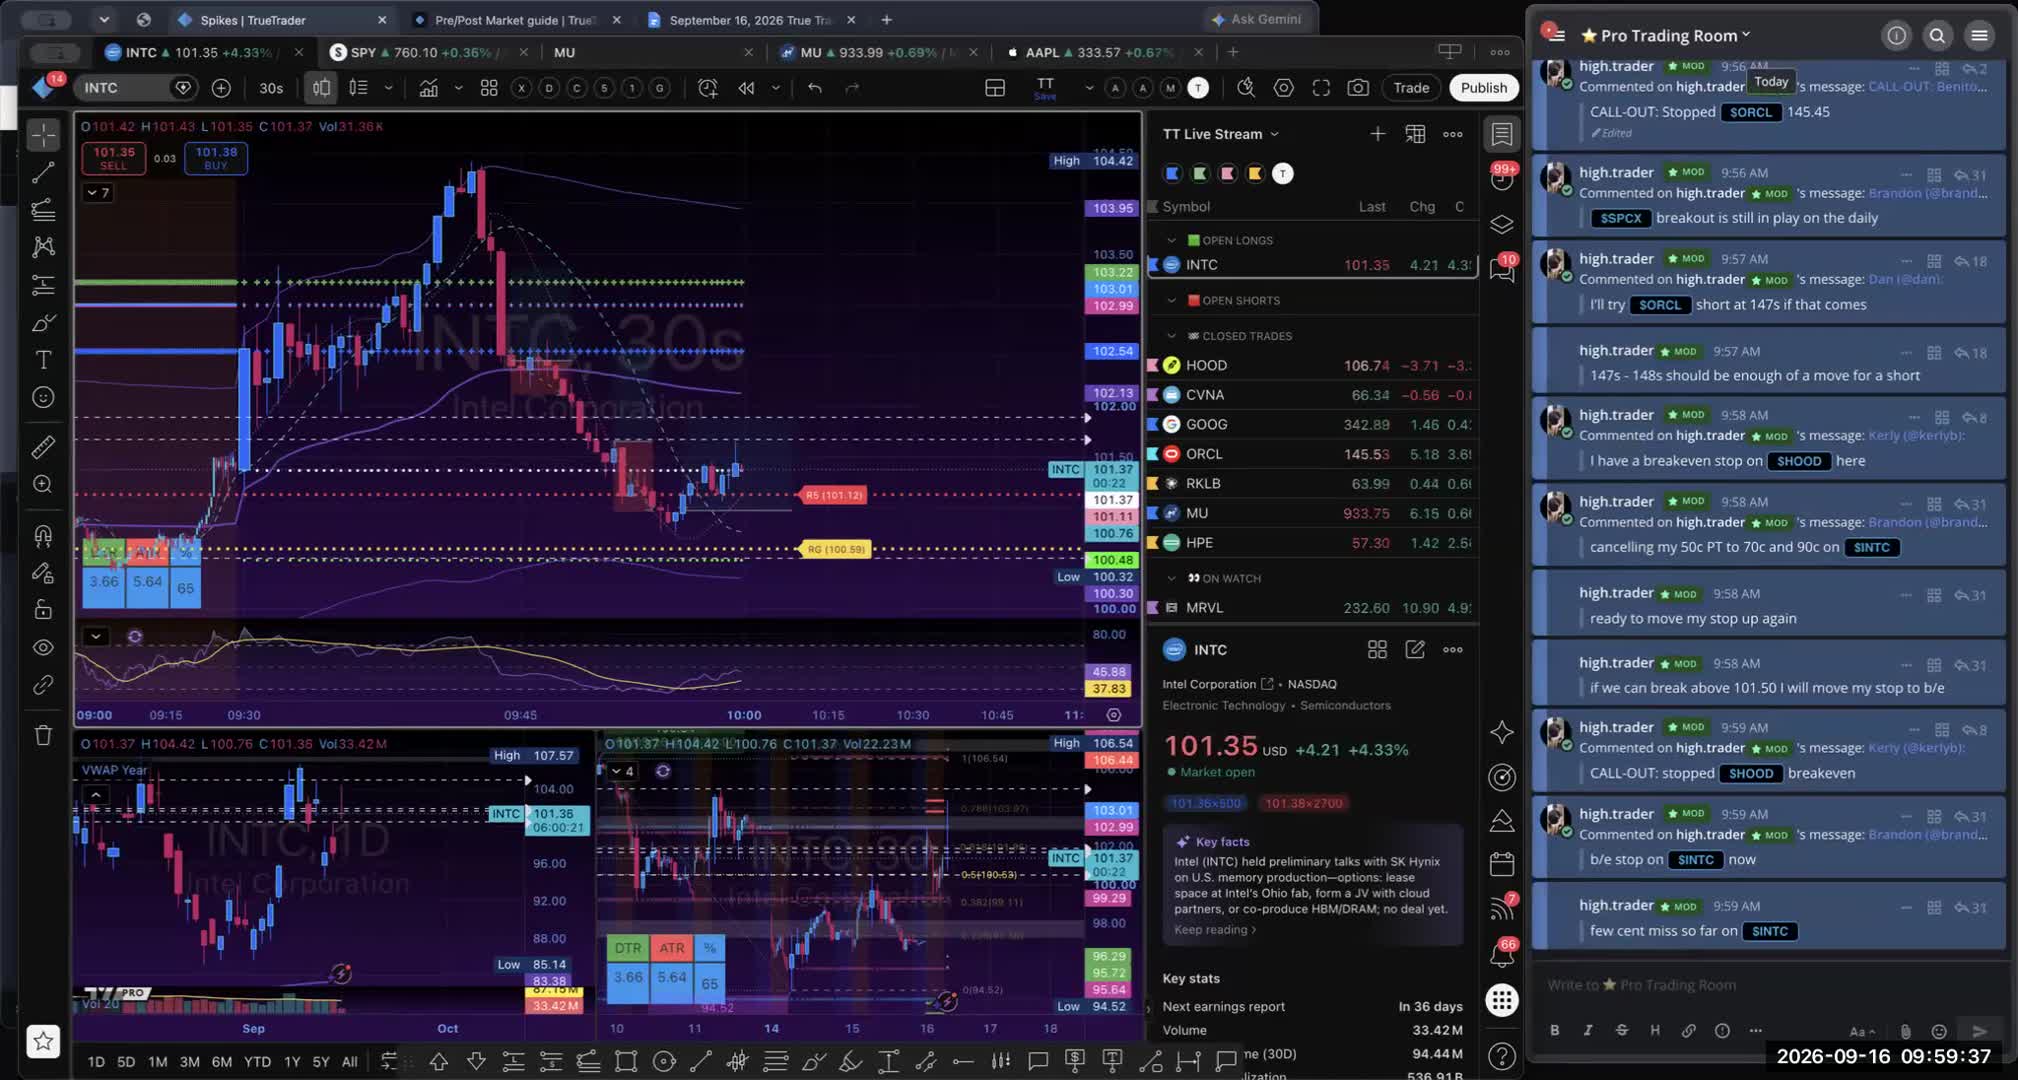Collapse the ON WATCH section
The image size is (2018, 1080).
tap(1172, 578)
